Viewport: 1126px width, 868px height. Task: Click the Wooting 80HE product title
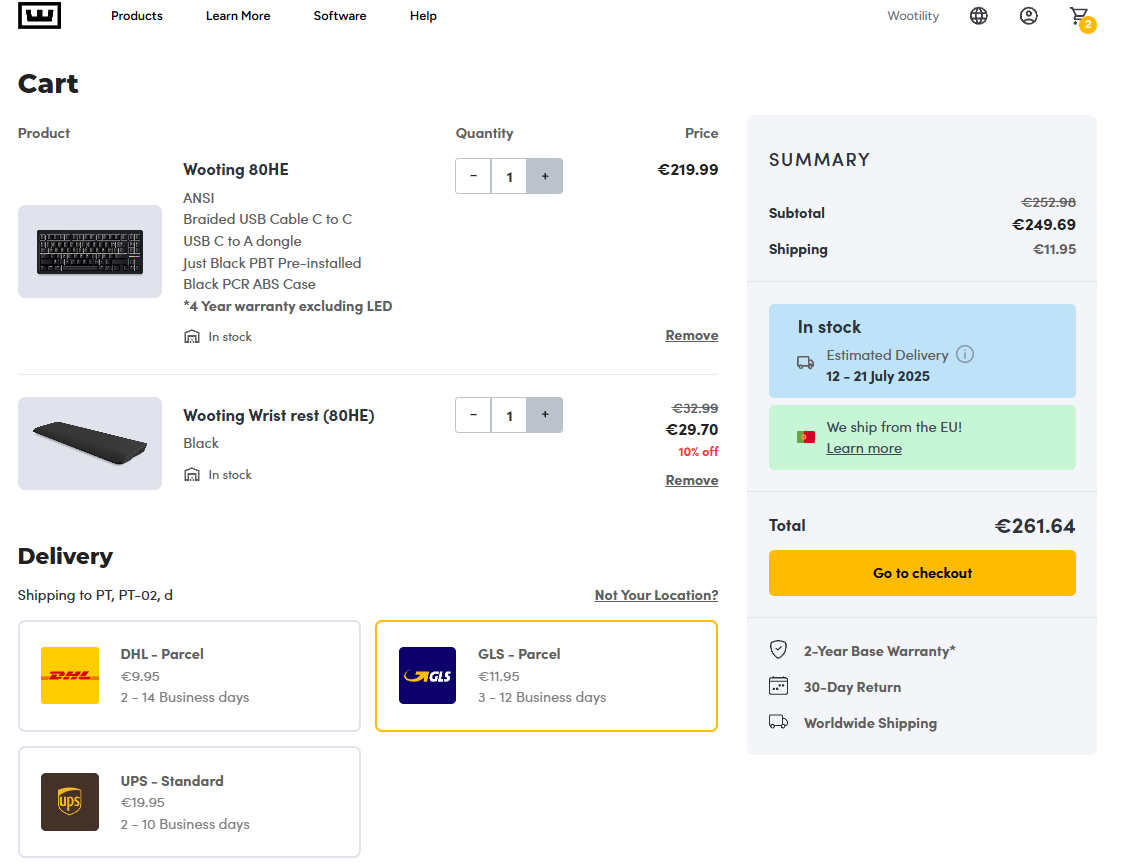click(x=236, y=169)
